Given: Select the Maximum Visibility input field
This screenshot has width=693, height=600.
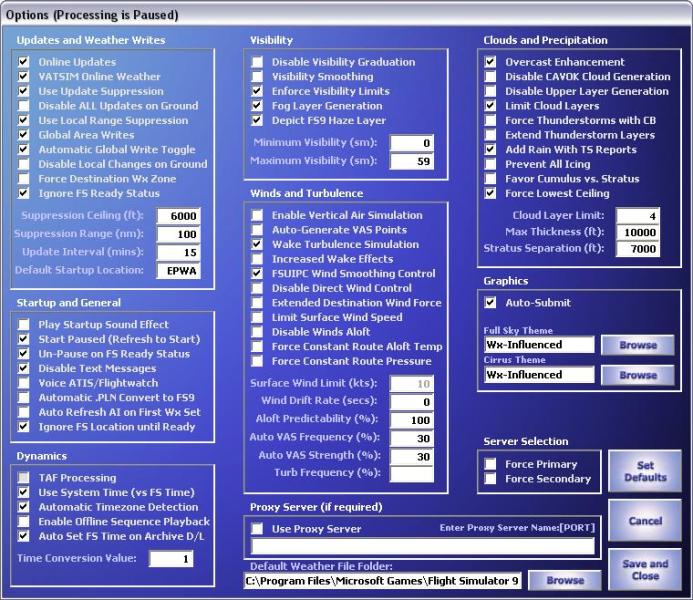Looking at the screenshot, I should pos(411,161).
